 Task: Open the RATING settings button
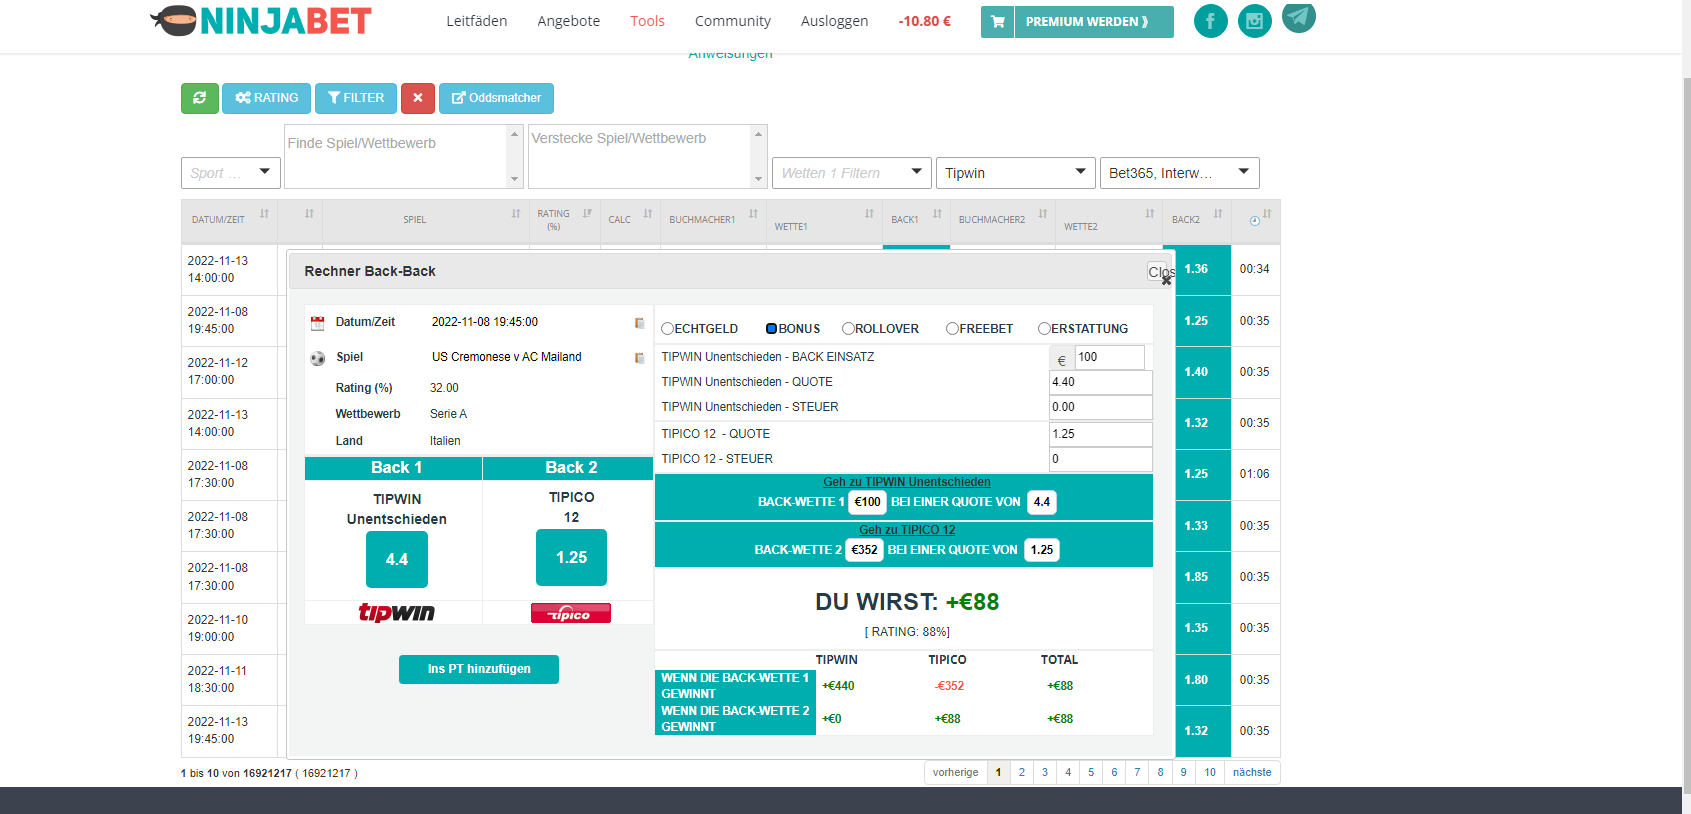[266, 98]
